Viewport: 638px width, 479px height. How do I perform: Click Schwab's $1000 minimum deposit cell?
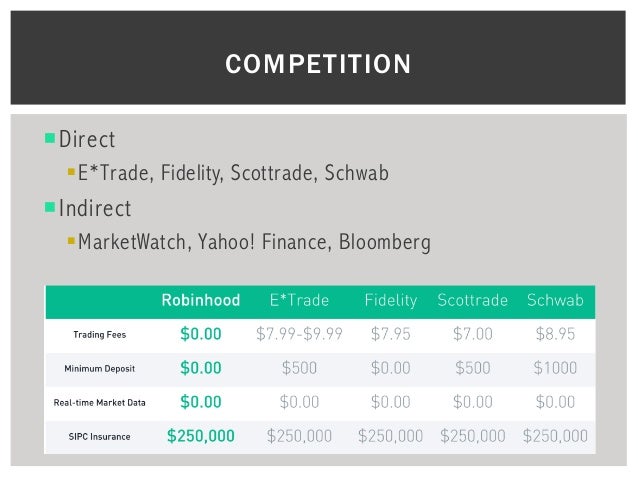pos(554,368)
